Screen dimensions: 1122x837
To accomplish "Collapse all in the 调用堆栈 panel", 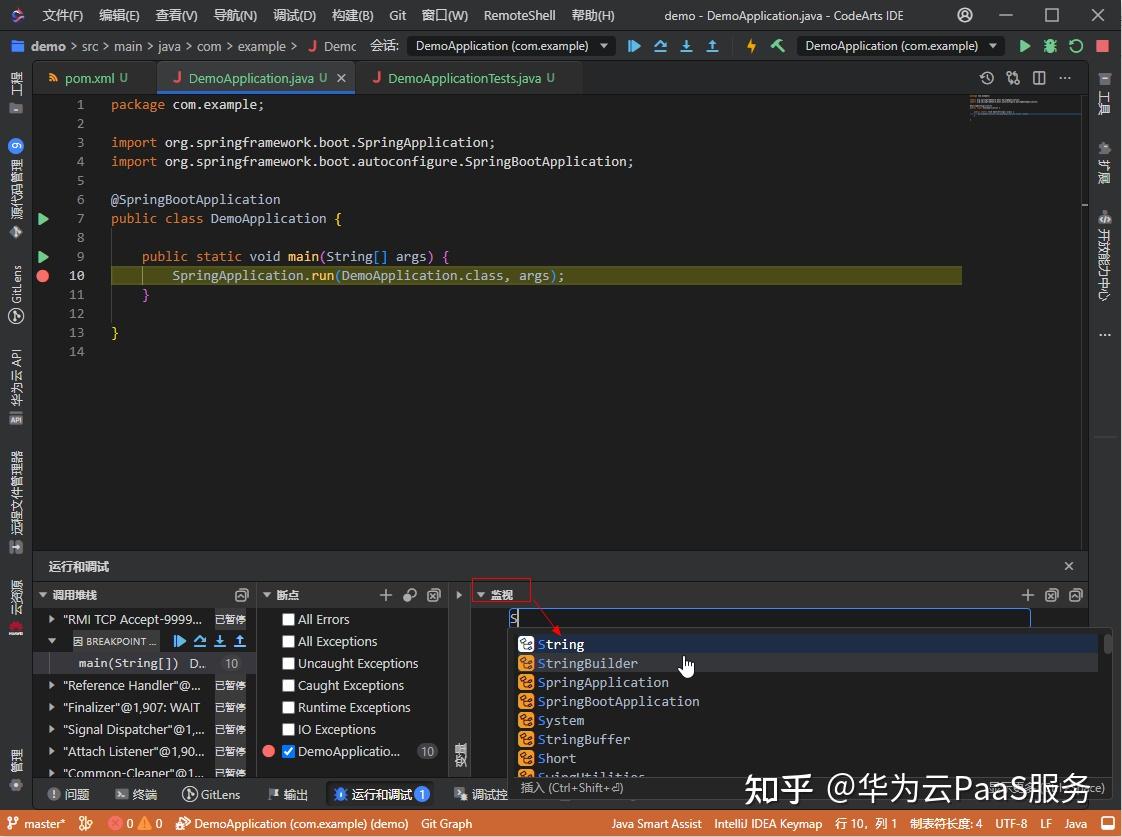I will 242,595.
